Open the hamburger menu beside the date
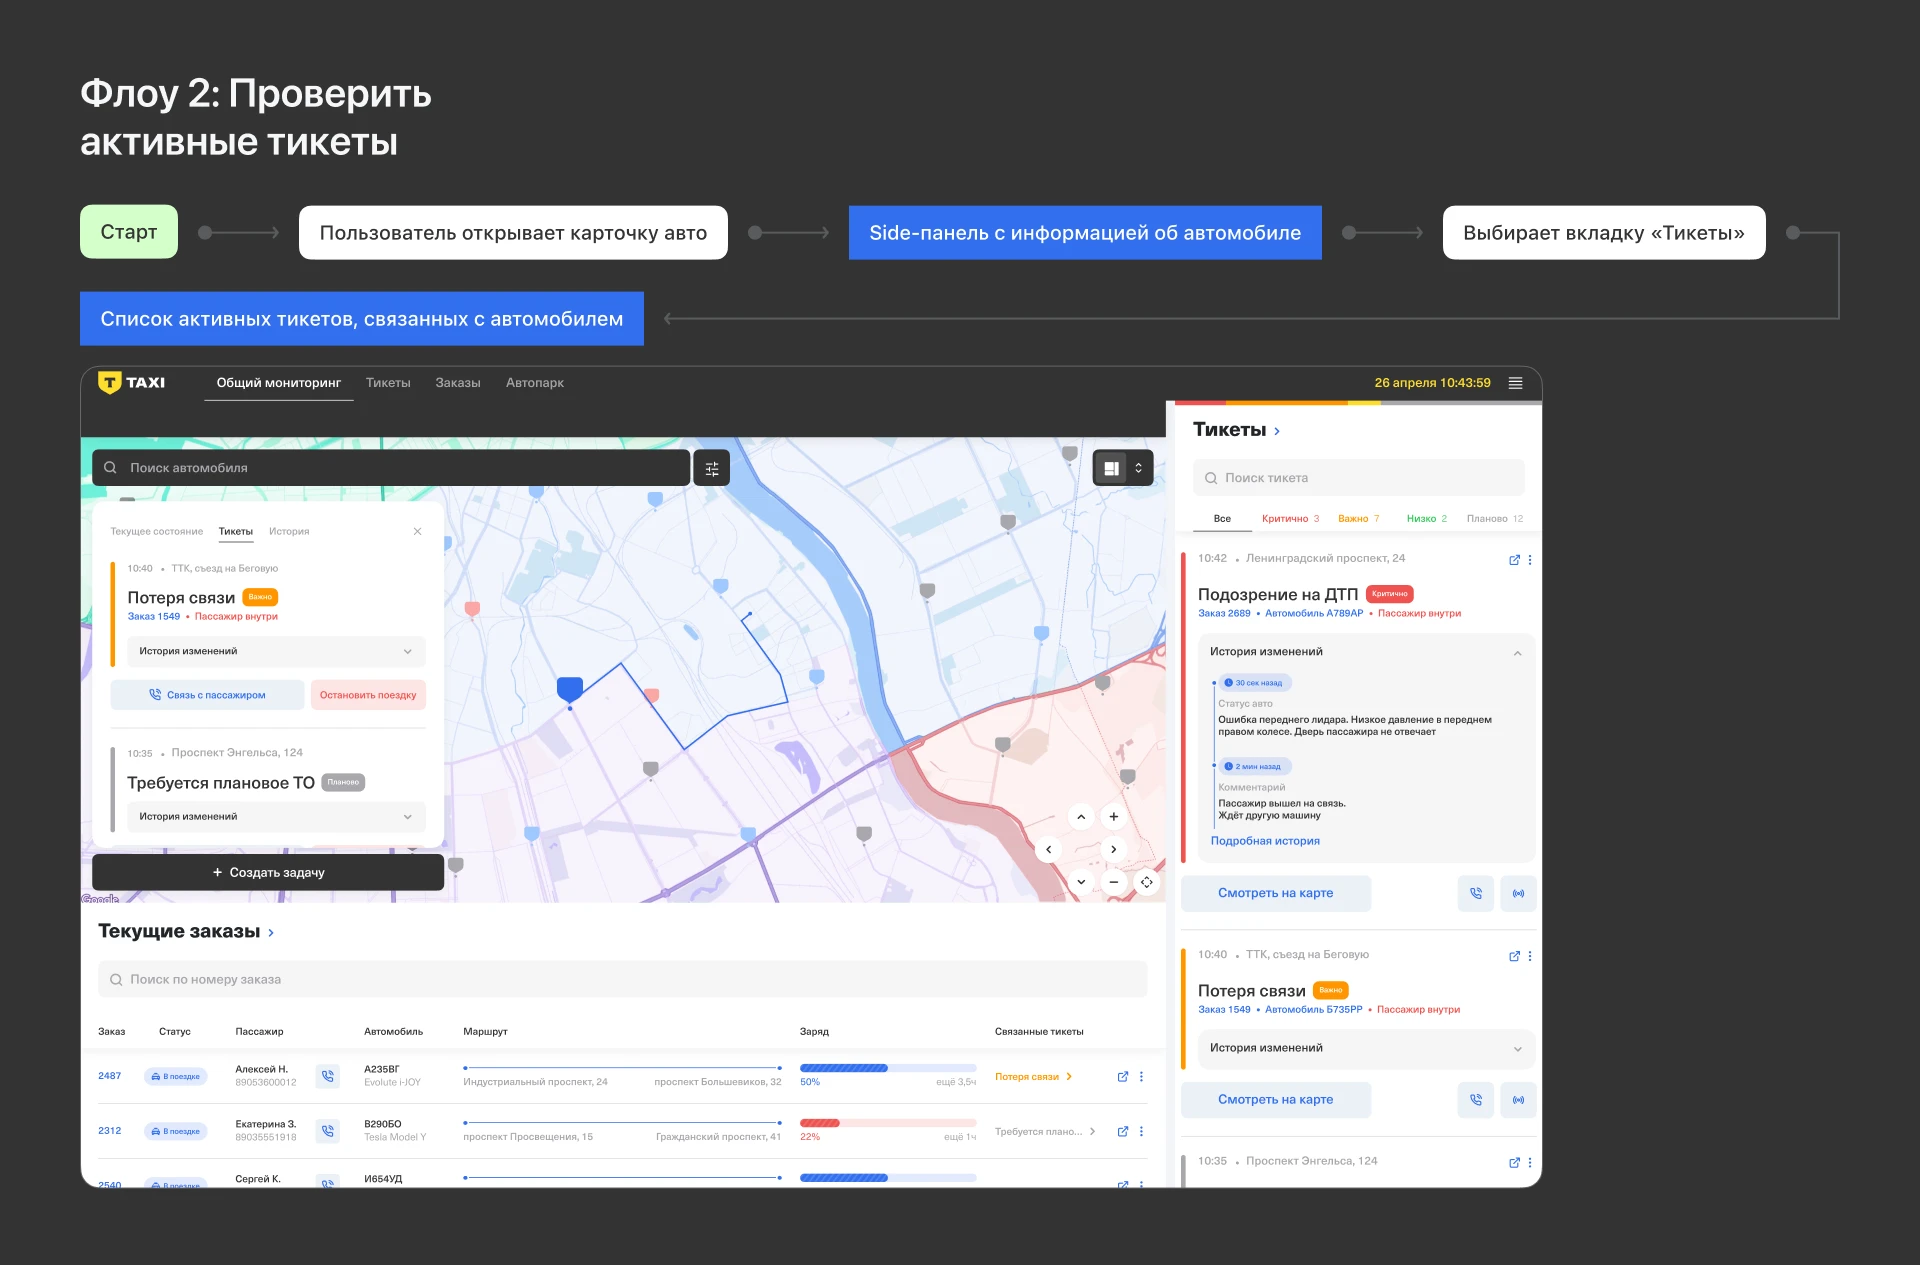The image size is (1920, 1265). click(1515, 383)
